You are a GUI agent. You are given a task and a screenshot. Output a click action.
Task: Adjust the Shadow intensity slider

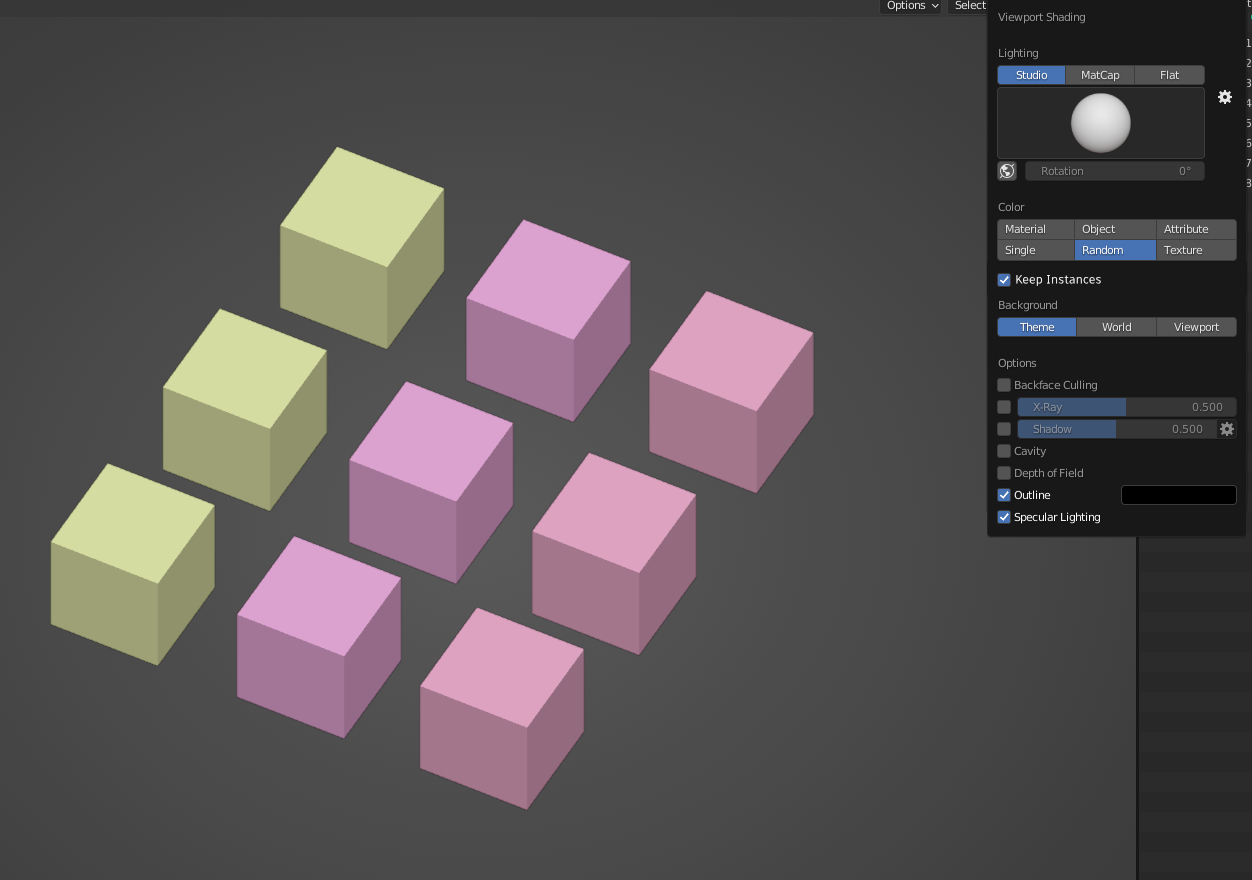1117,429
